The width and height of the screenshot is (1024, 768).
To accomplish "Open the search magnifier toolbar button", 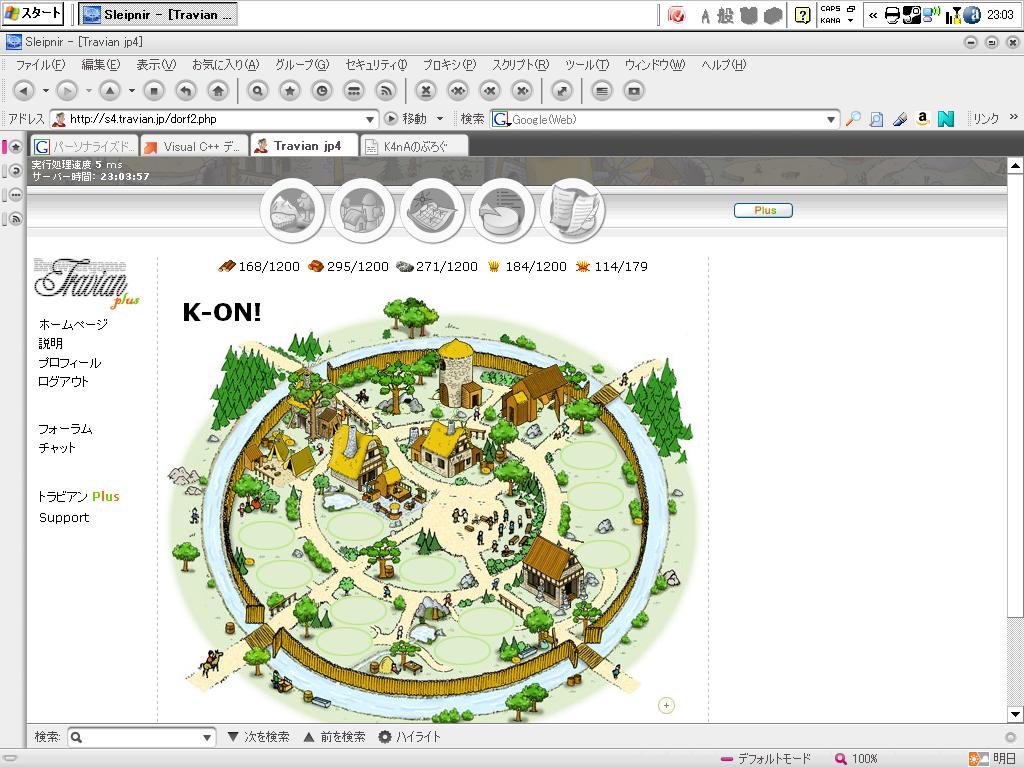I will (257, 91).
